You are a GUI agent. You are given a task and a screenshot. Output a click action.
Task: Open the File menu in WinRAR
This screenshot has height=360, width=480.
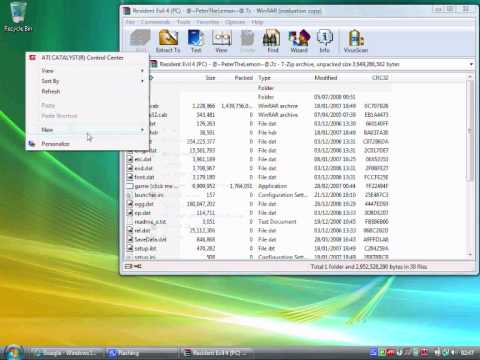[130, 22]
